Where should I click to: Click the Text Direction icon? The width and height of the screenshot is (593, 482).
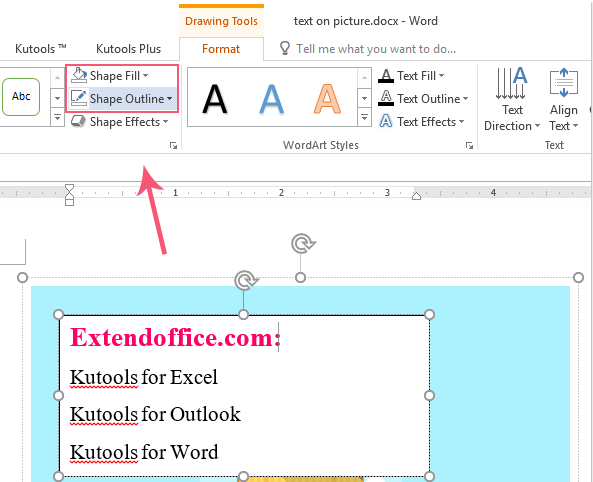point(512,83)
